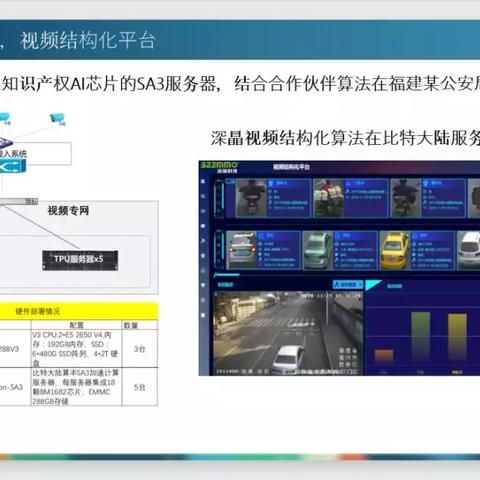Open the partially visible white car snapshot

pyautogui.click(x=469, y=250)
